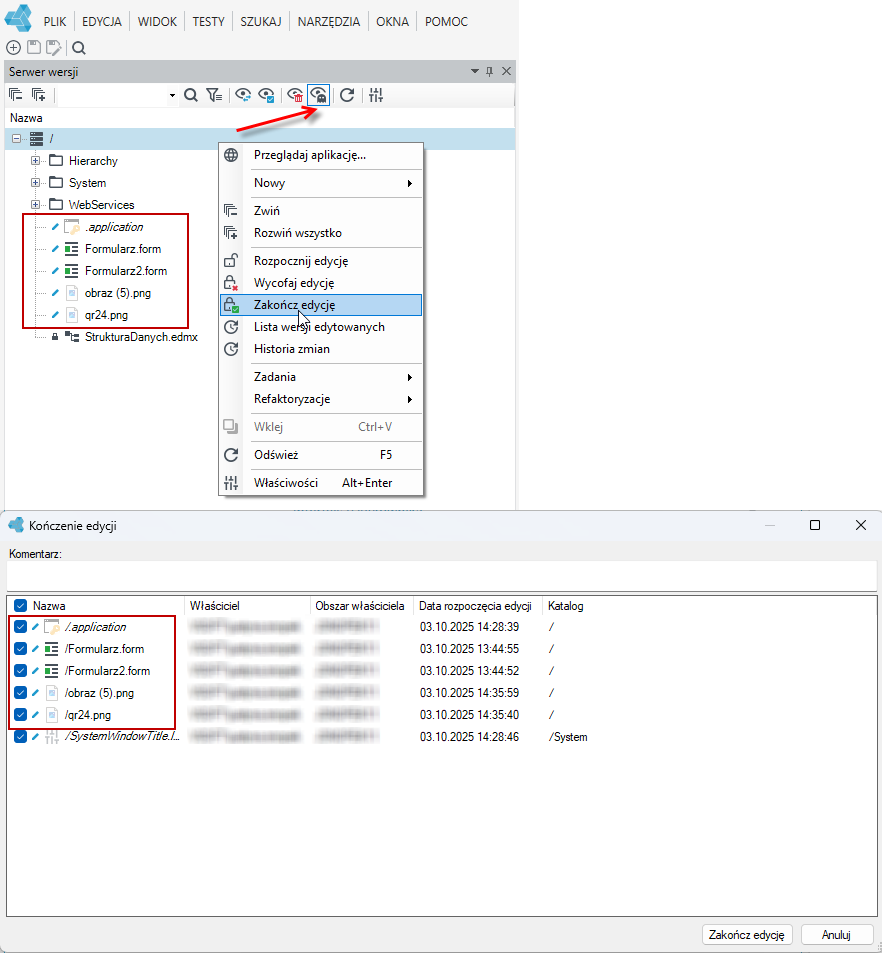Click the save icon in the main toolbar
Image resolution: width=882 pixels, height=953 pixels.
(x=34, y=47)
